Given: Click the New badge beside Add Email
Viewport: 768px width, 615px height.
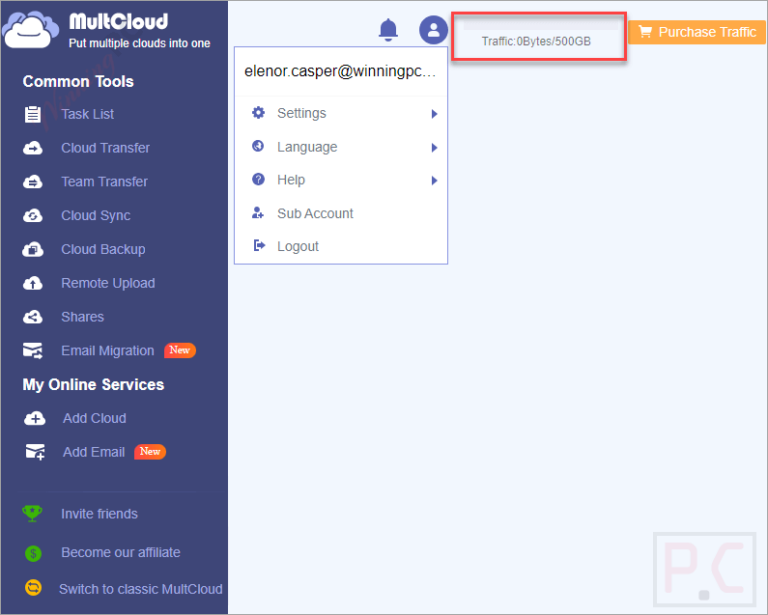Looking at the screenshot, I should (150, 451).
